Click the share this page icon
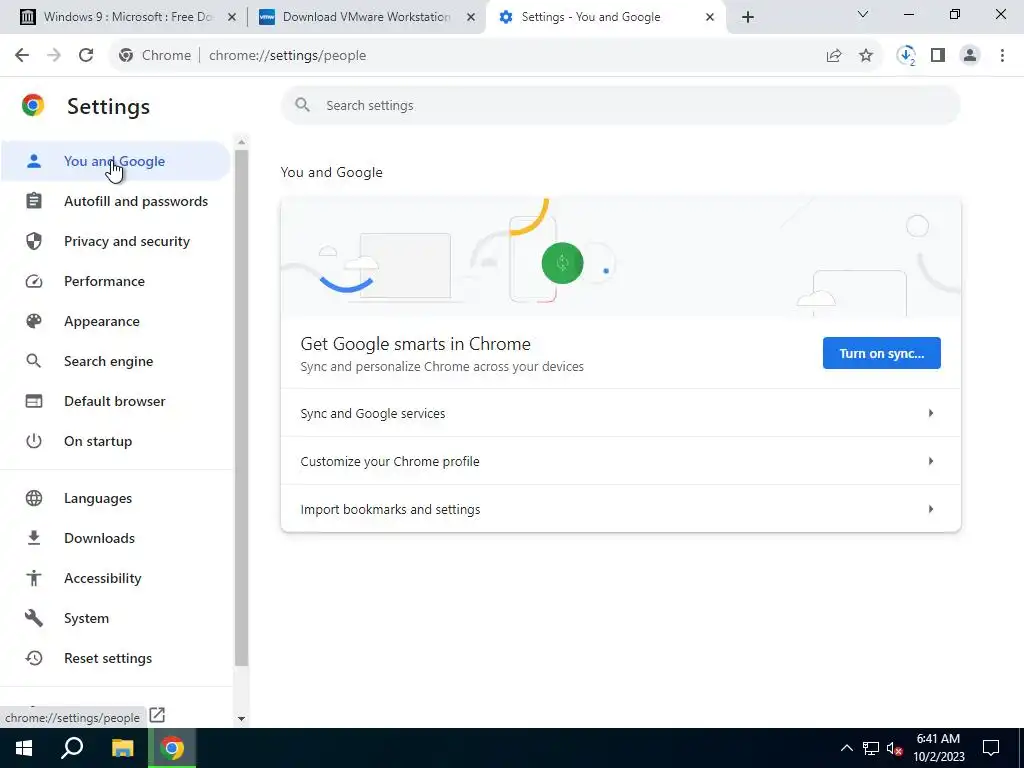The height and width of the screenshot is (768, 1024). click(x=834, y=56)
